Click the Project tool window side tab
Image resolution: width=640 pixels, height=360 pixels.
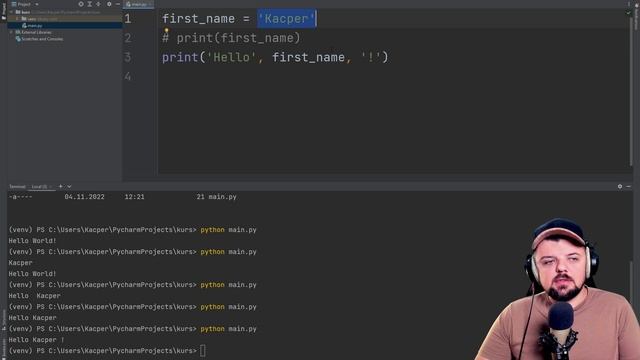click(4, 11)
